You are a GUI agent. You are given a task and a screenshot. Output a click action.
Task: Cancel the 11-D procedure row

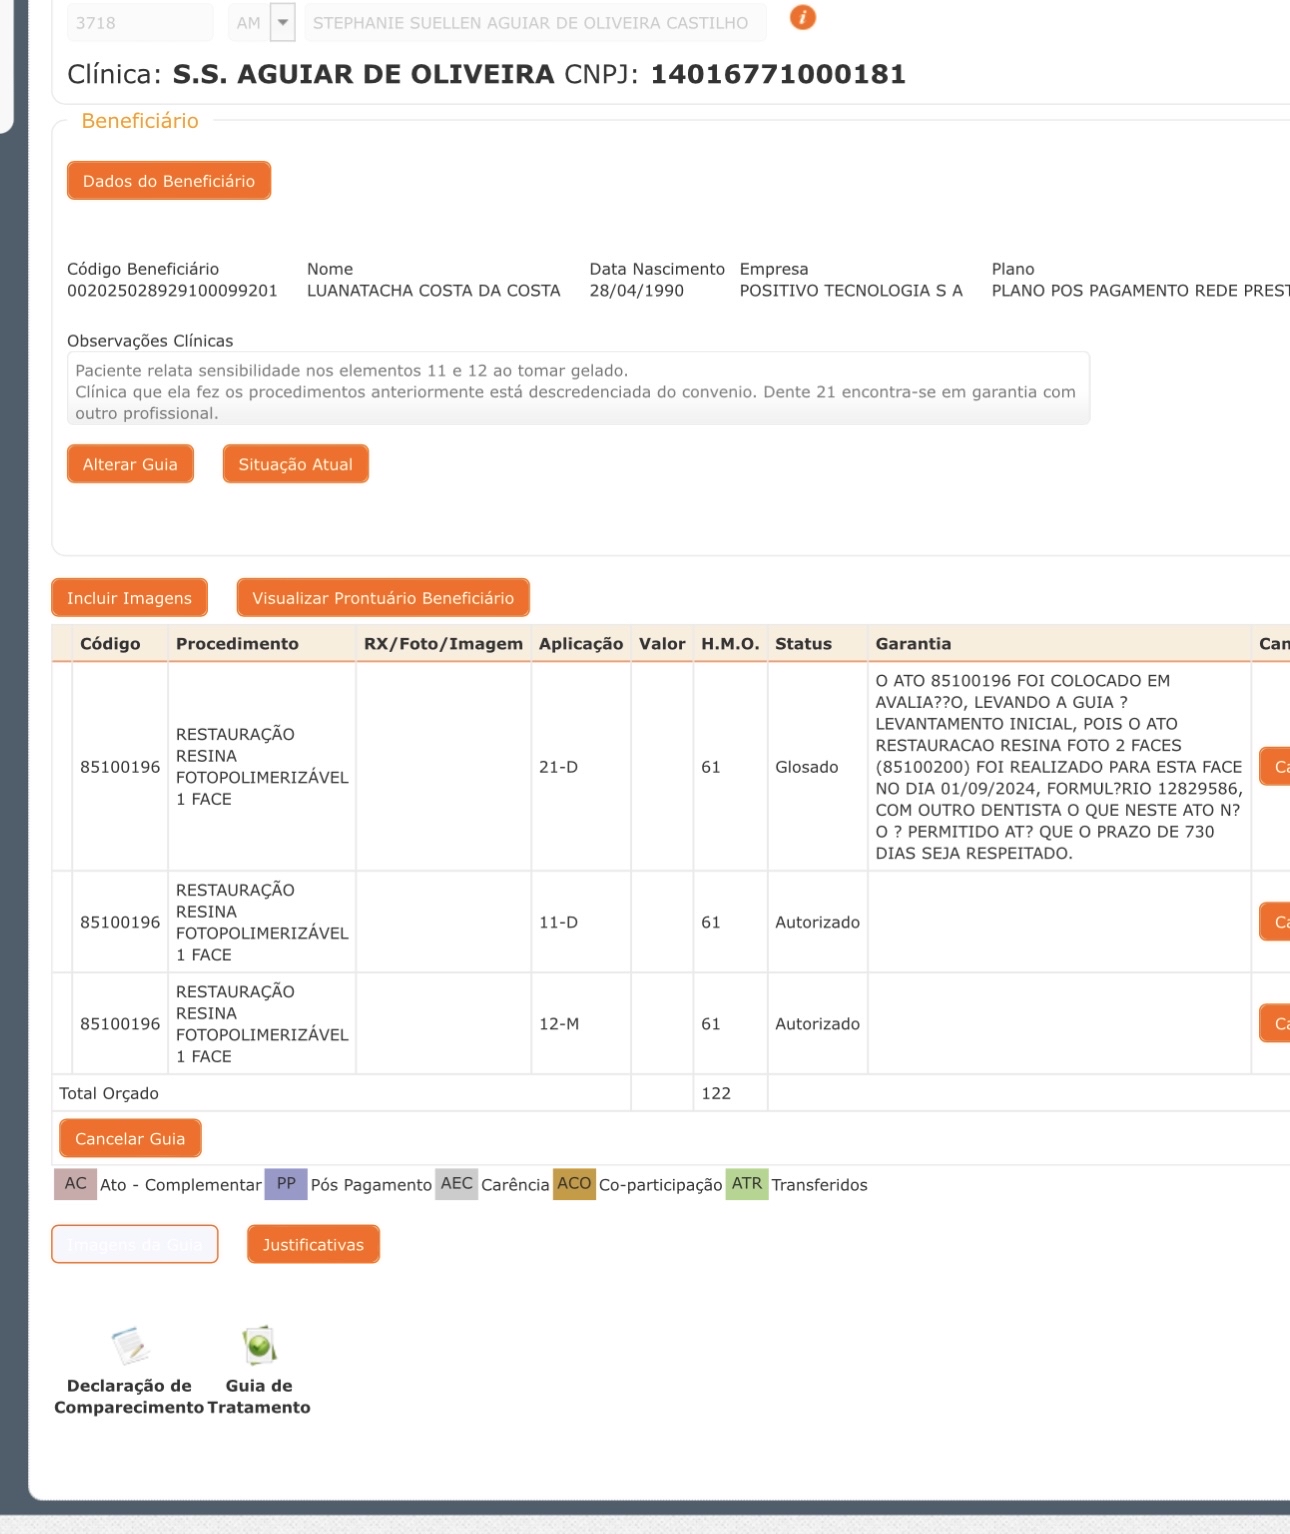[1275, 922]
